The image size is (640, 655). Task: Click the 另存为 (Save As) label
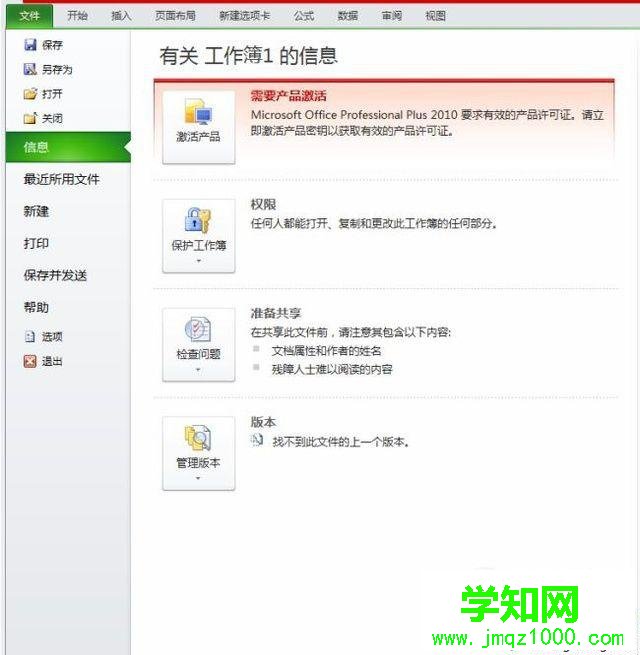click(x=57, y=69)
